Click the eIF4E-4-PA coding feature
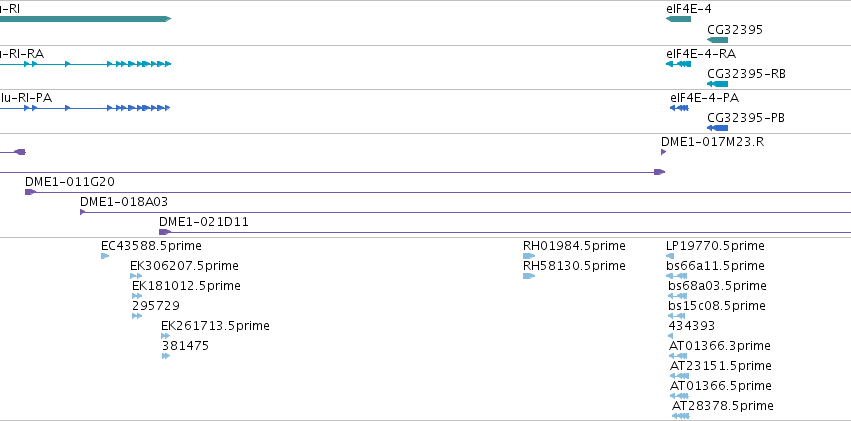The height and width of the screenshot is (421, 851). click(x=679, y=108)
